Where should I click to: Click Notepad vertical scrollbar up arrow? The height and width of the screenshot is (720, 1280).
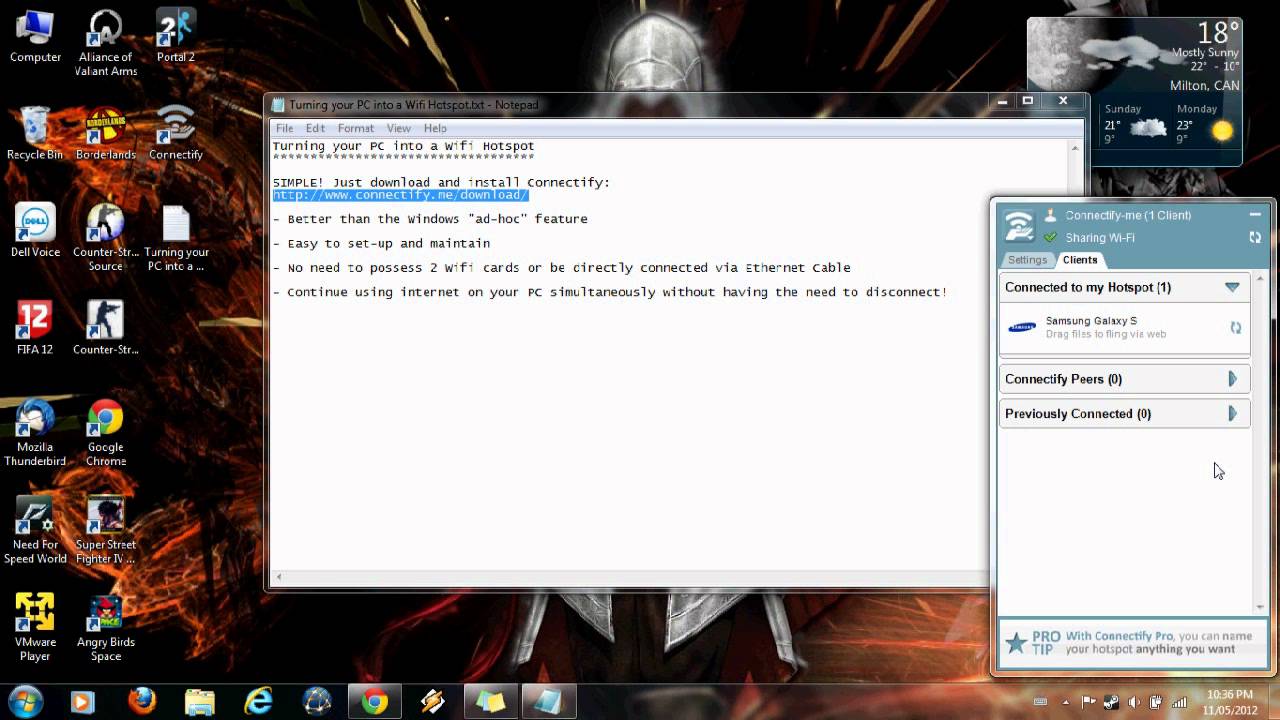click(x=1076, y=148)
